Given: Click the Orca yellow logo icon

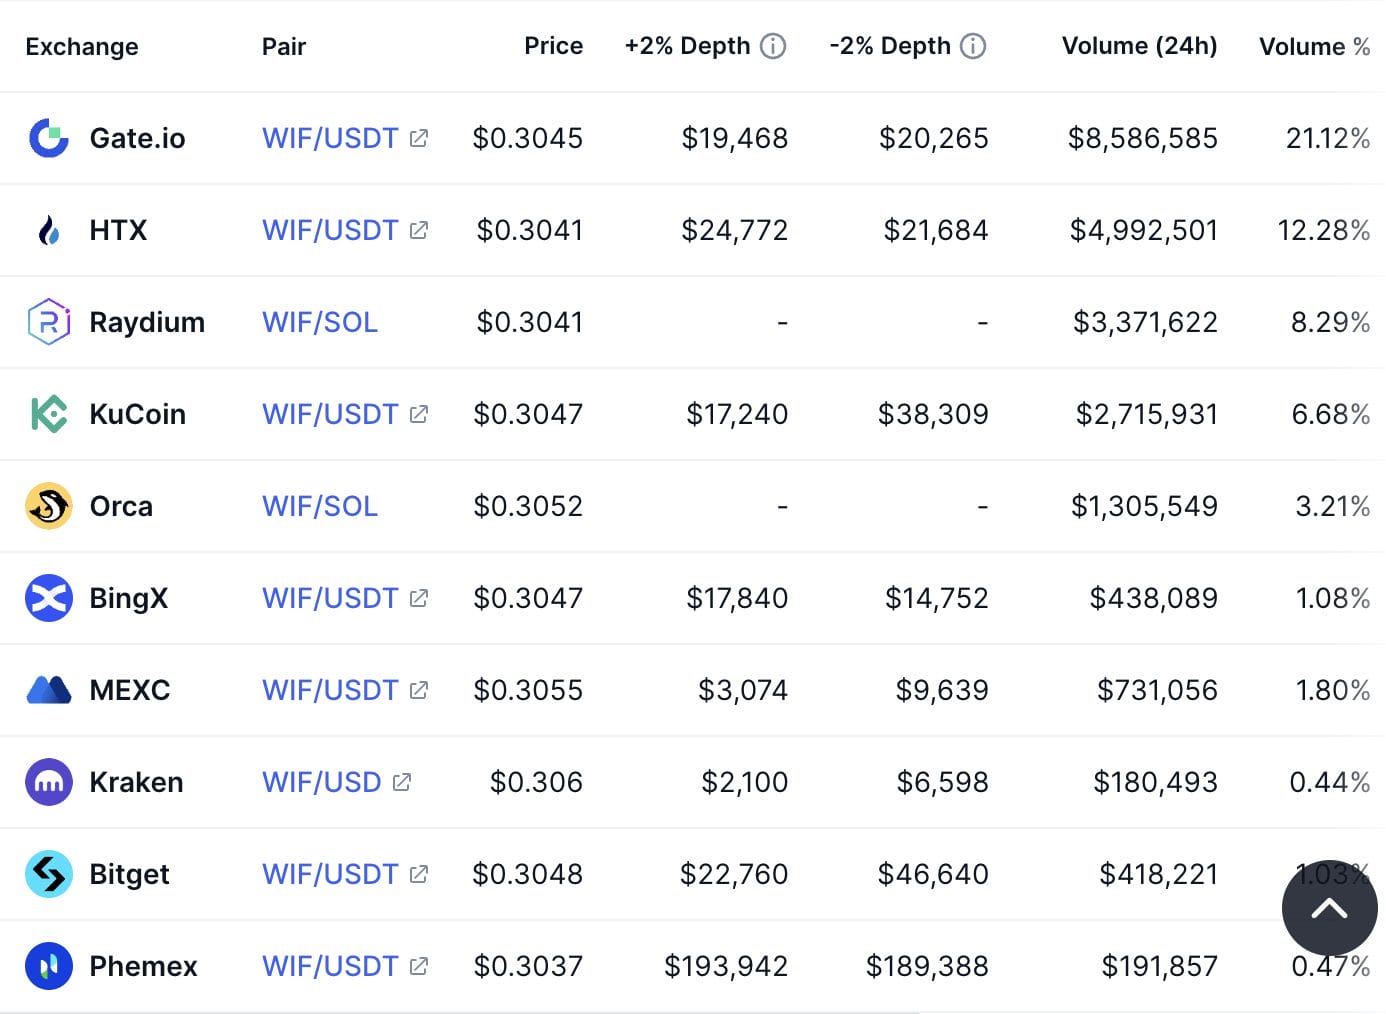Looking at the screenshot, I should coord(48,506).
